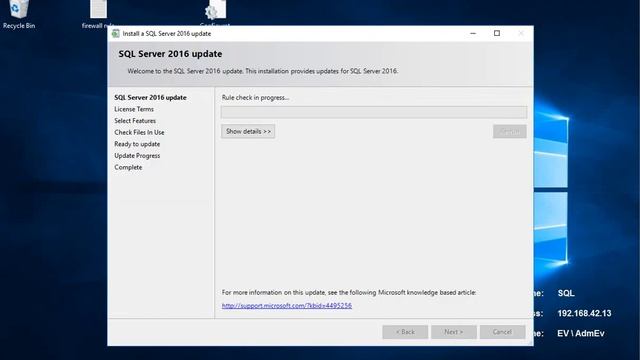This screenshot has height=360, width=640.
Task: Select the Select Features step
Action: [135, 121]
